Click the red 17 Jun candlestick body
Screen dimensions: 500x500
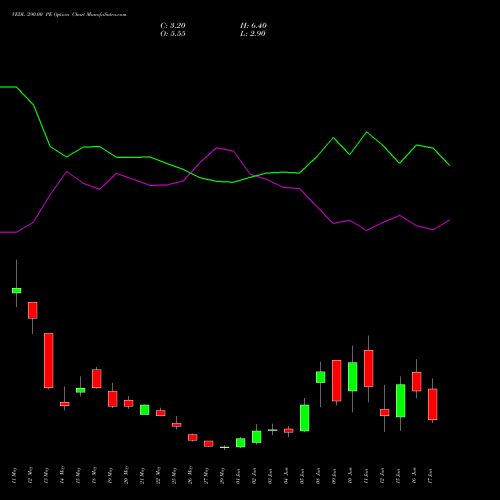pos(433,404)
